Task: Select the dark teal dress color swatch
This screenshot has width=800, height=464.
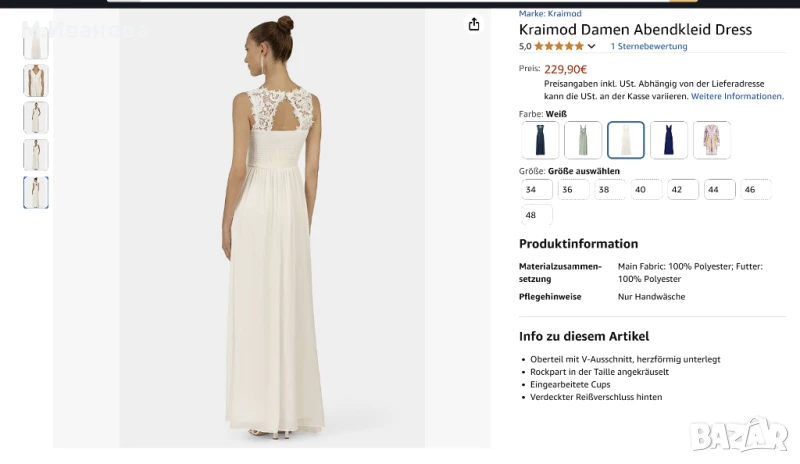Action: [540, 140]
